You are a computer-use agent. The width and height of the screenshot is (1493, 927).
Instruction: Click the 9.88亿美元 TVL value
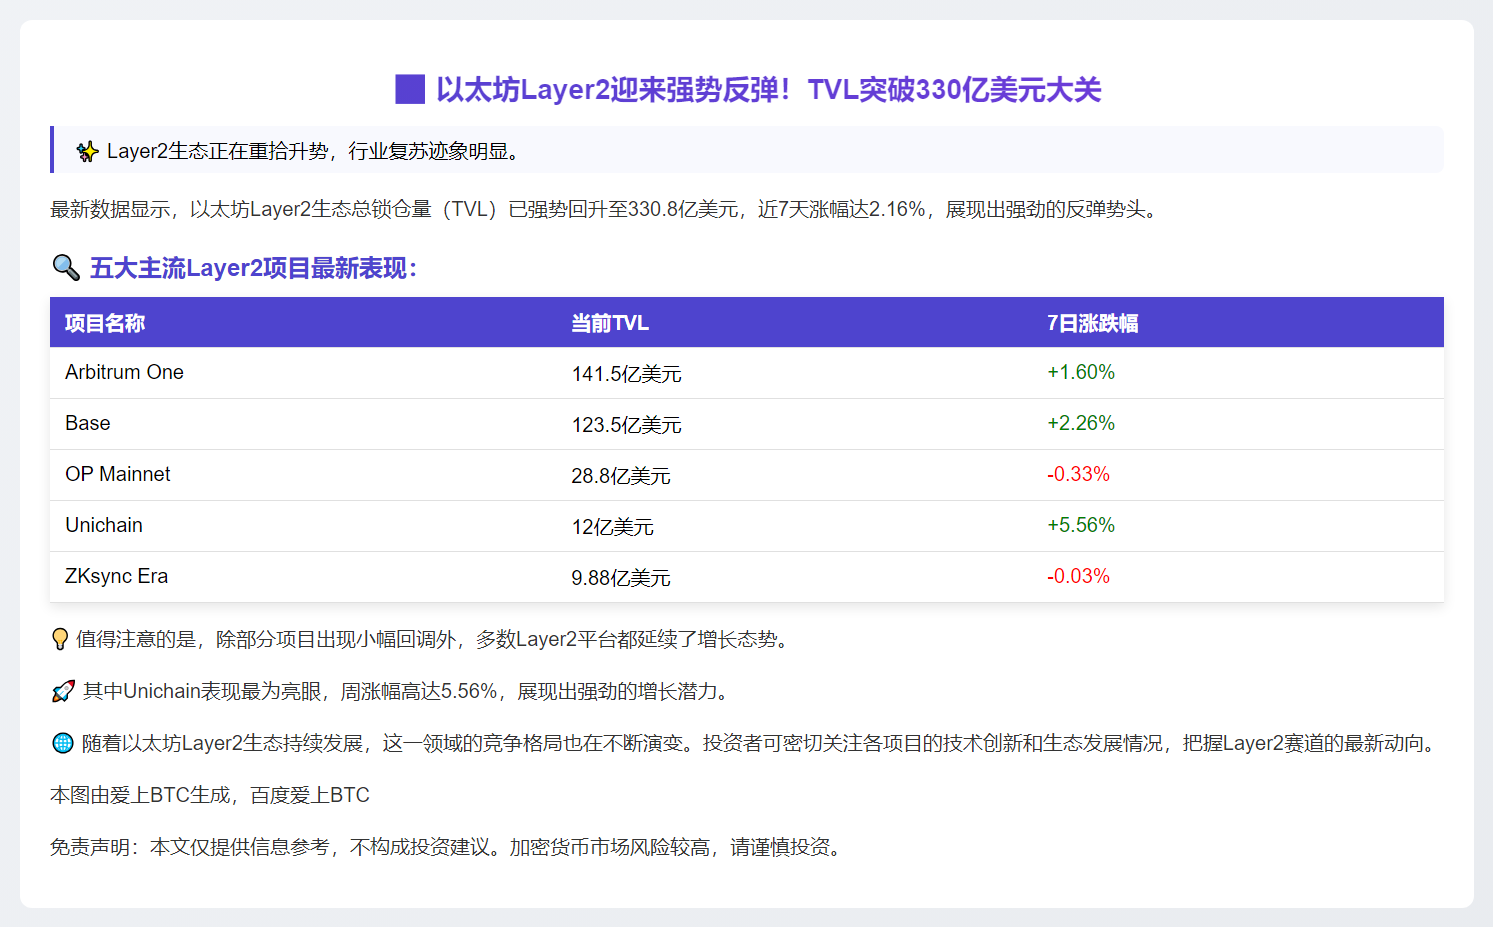point(621,578)
